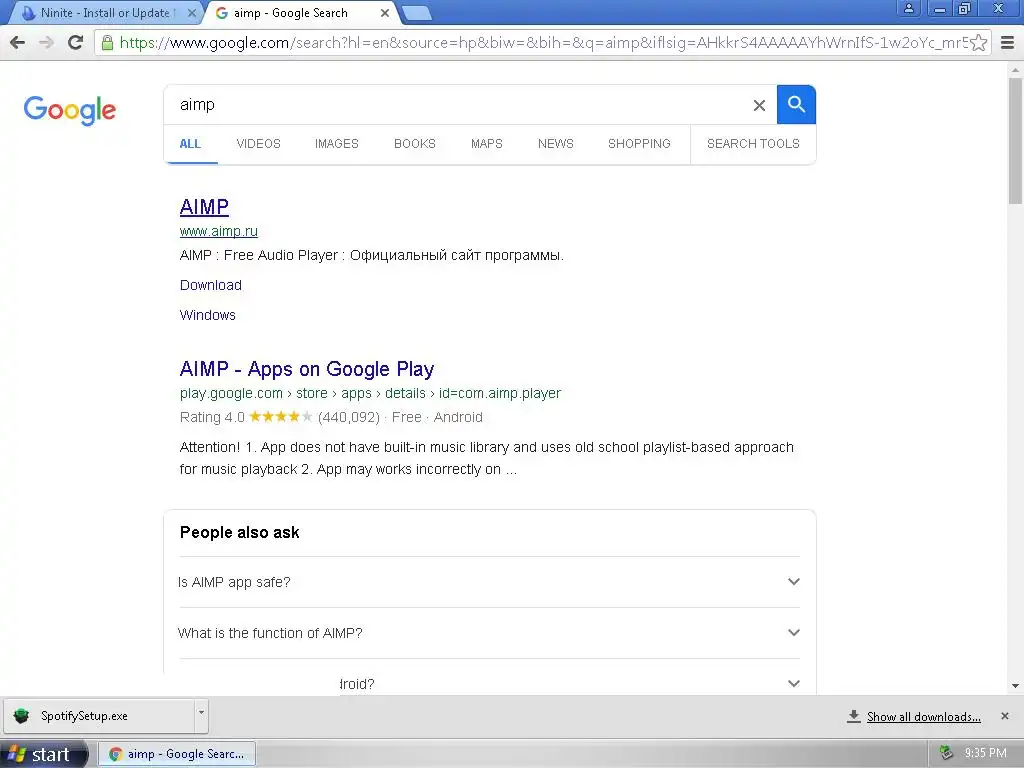
Task: Select the BOOKS search tab
Action: coord(415,144)
